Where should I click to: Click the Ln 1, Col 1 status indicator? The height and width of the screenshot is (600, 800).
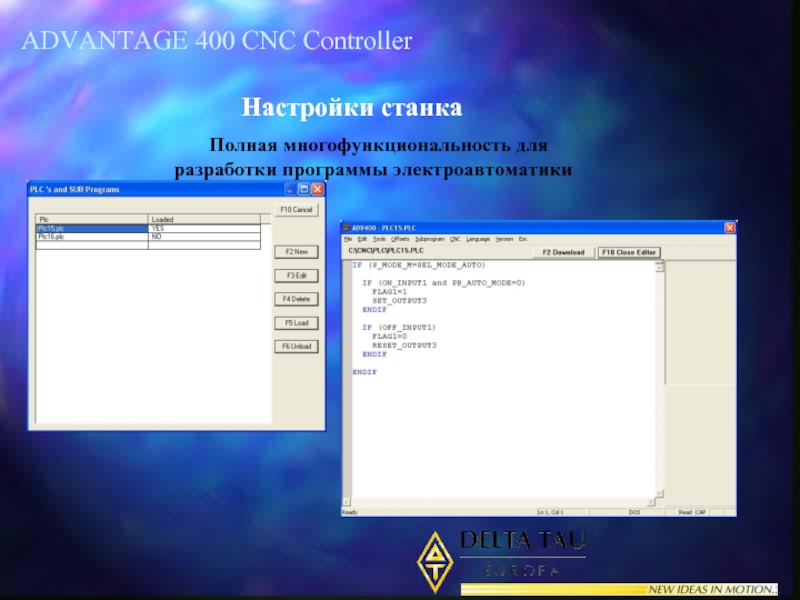click(550, 512)
